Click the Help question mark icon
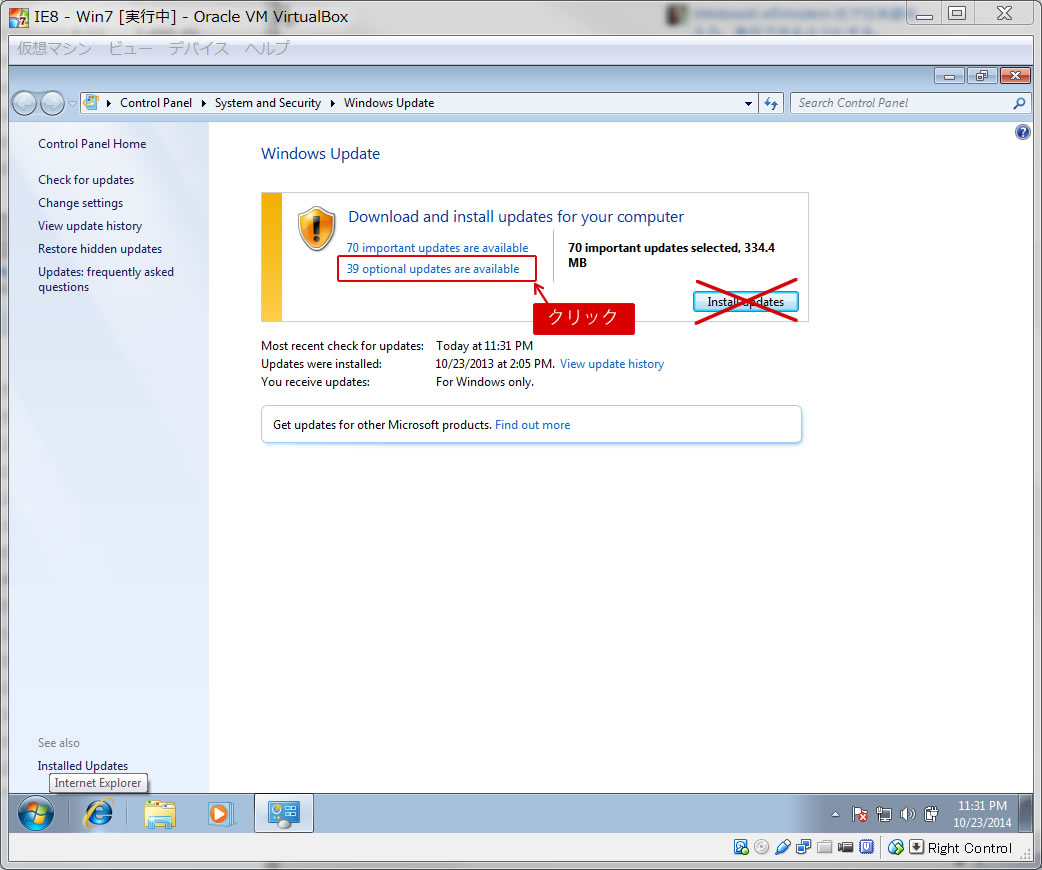Image resolution: width=1042 pixels, height=870 pixels. 1022,132
